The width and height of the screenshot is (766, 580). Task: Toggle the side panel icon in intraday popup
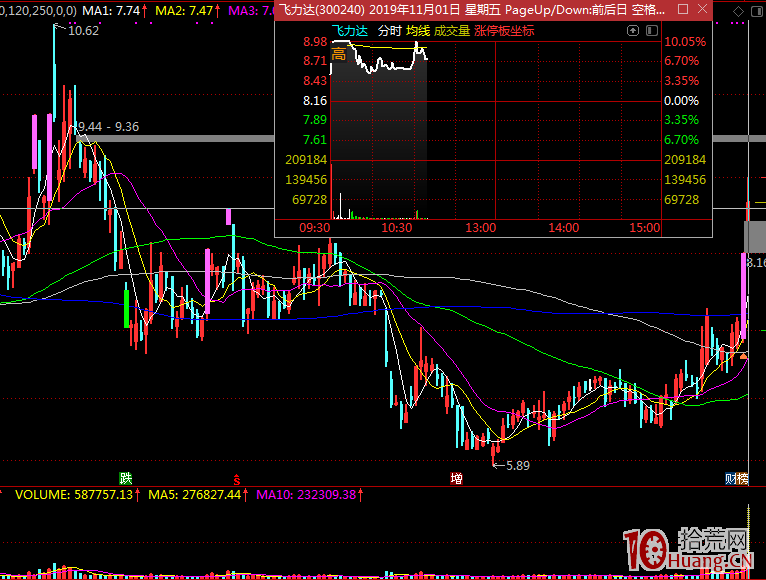tap(652, 31)
